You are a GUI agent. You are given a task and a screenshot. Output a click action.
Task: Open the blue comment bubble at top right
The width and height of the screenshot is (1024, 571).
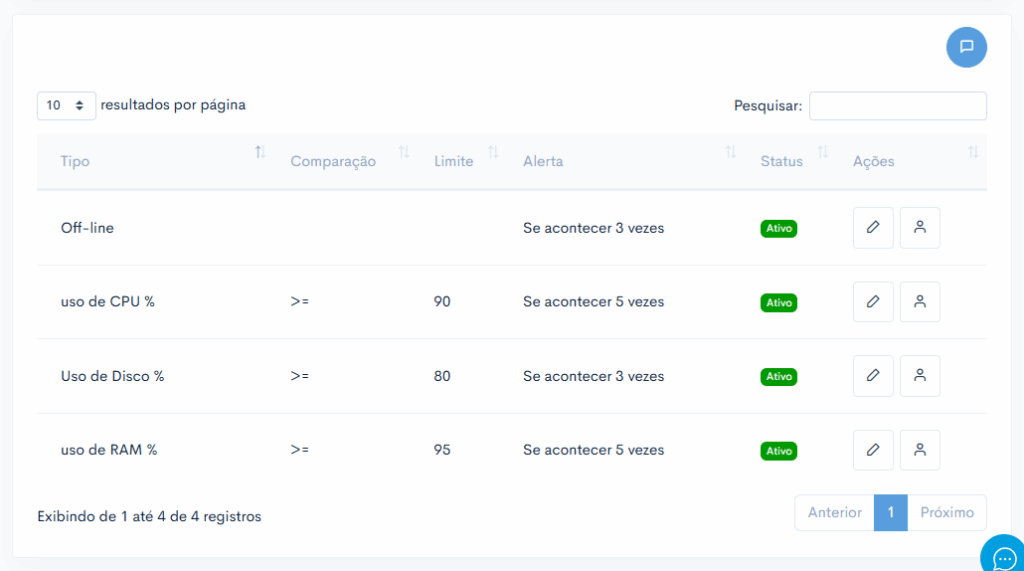(967, 47)
